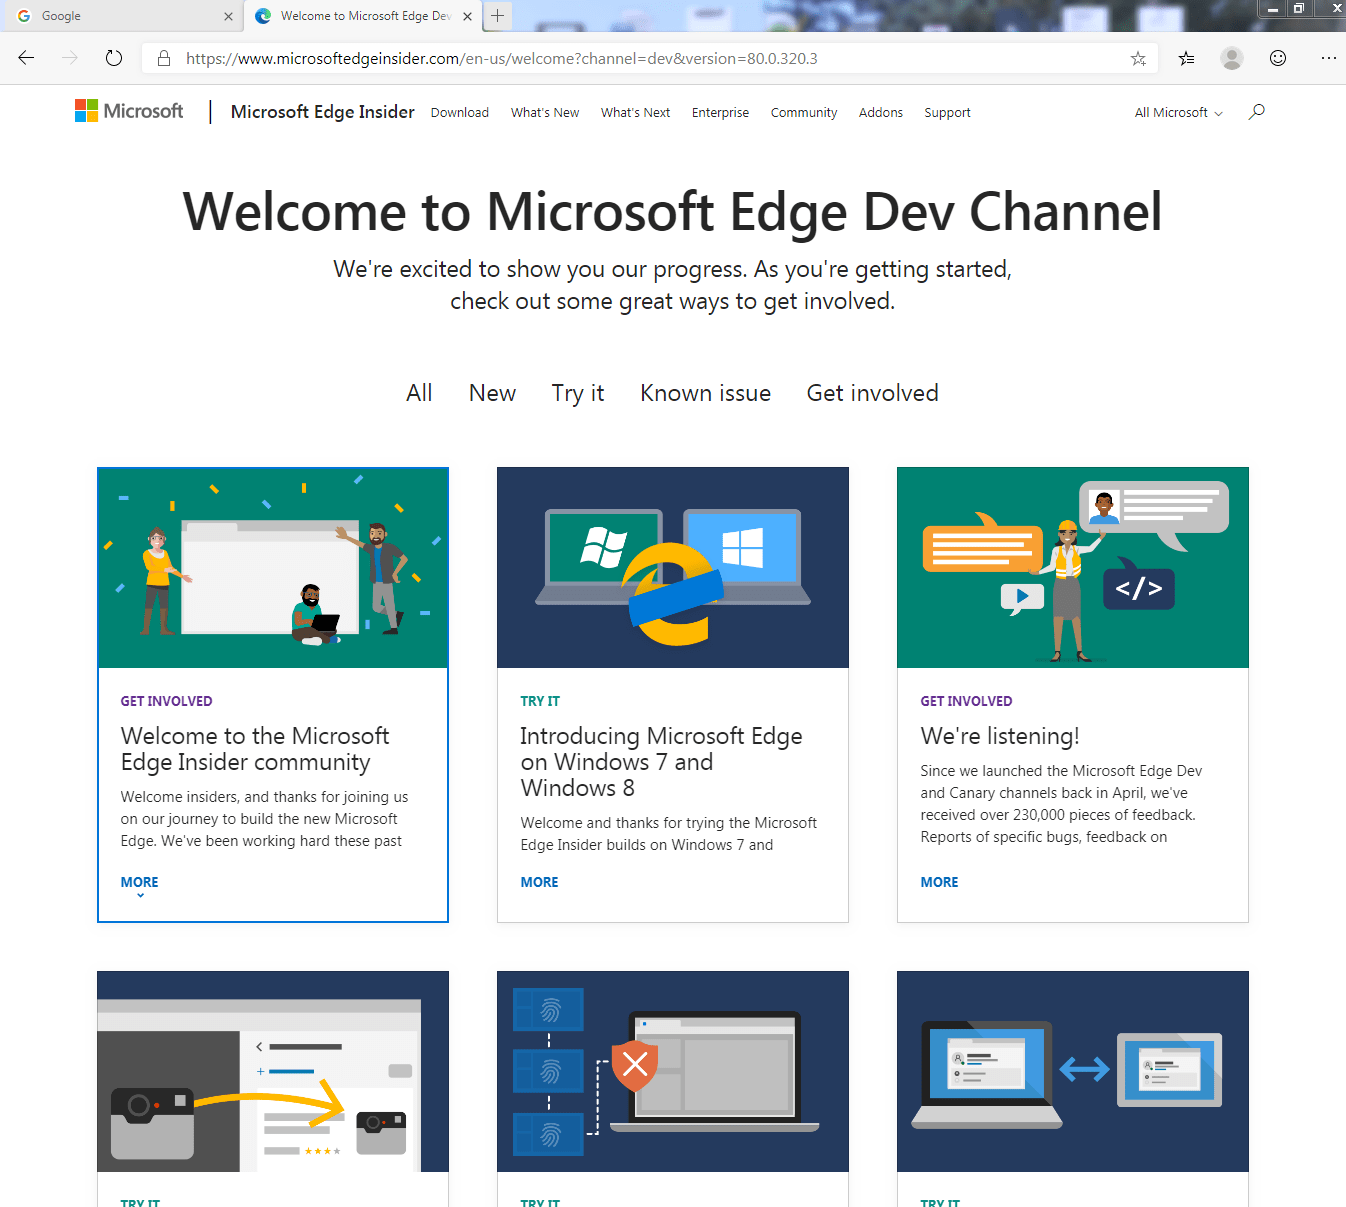Click the We're listening! heading

(1000, 736)
